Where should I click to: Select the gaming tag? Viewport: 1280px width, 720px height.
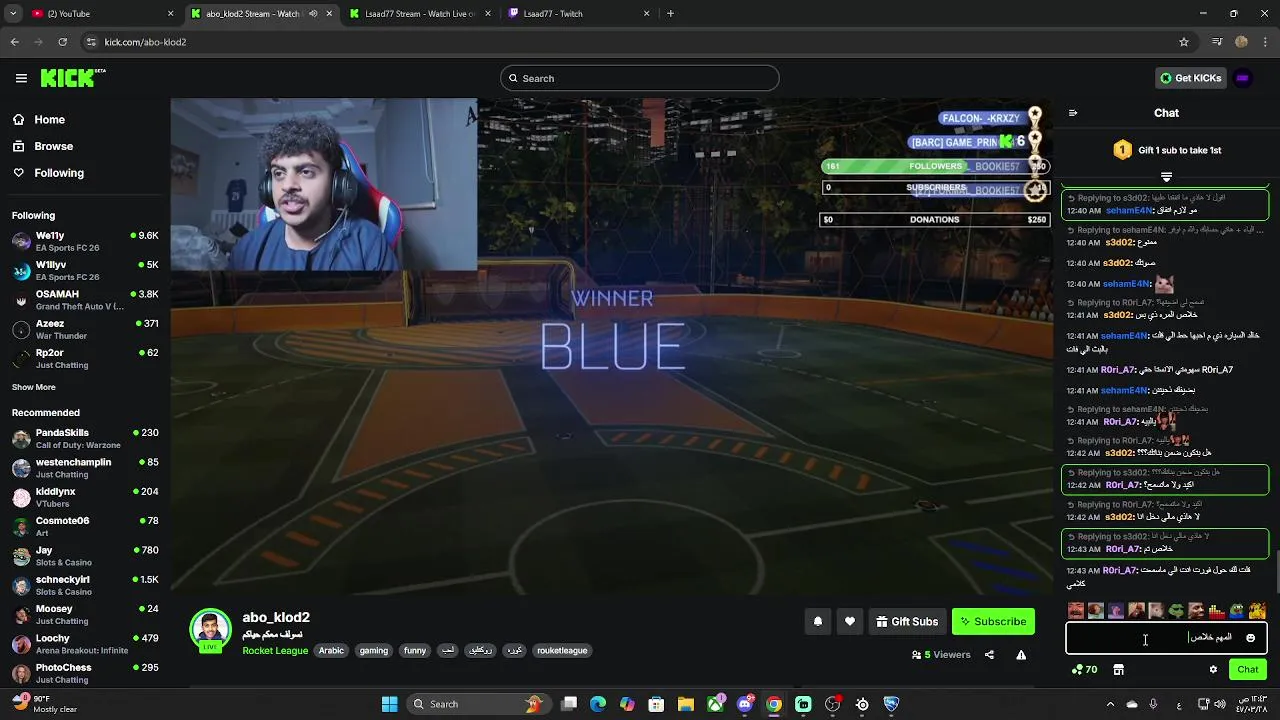(374, 651)
